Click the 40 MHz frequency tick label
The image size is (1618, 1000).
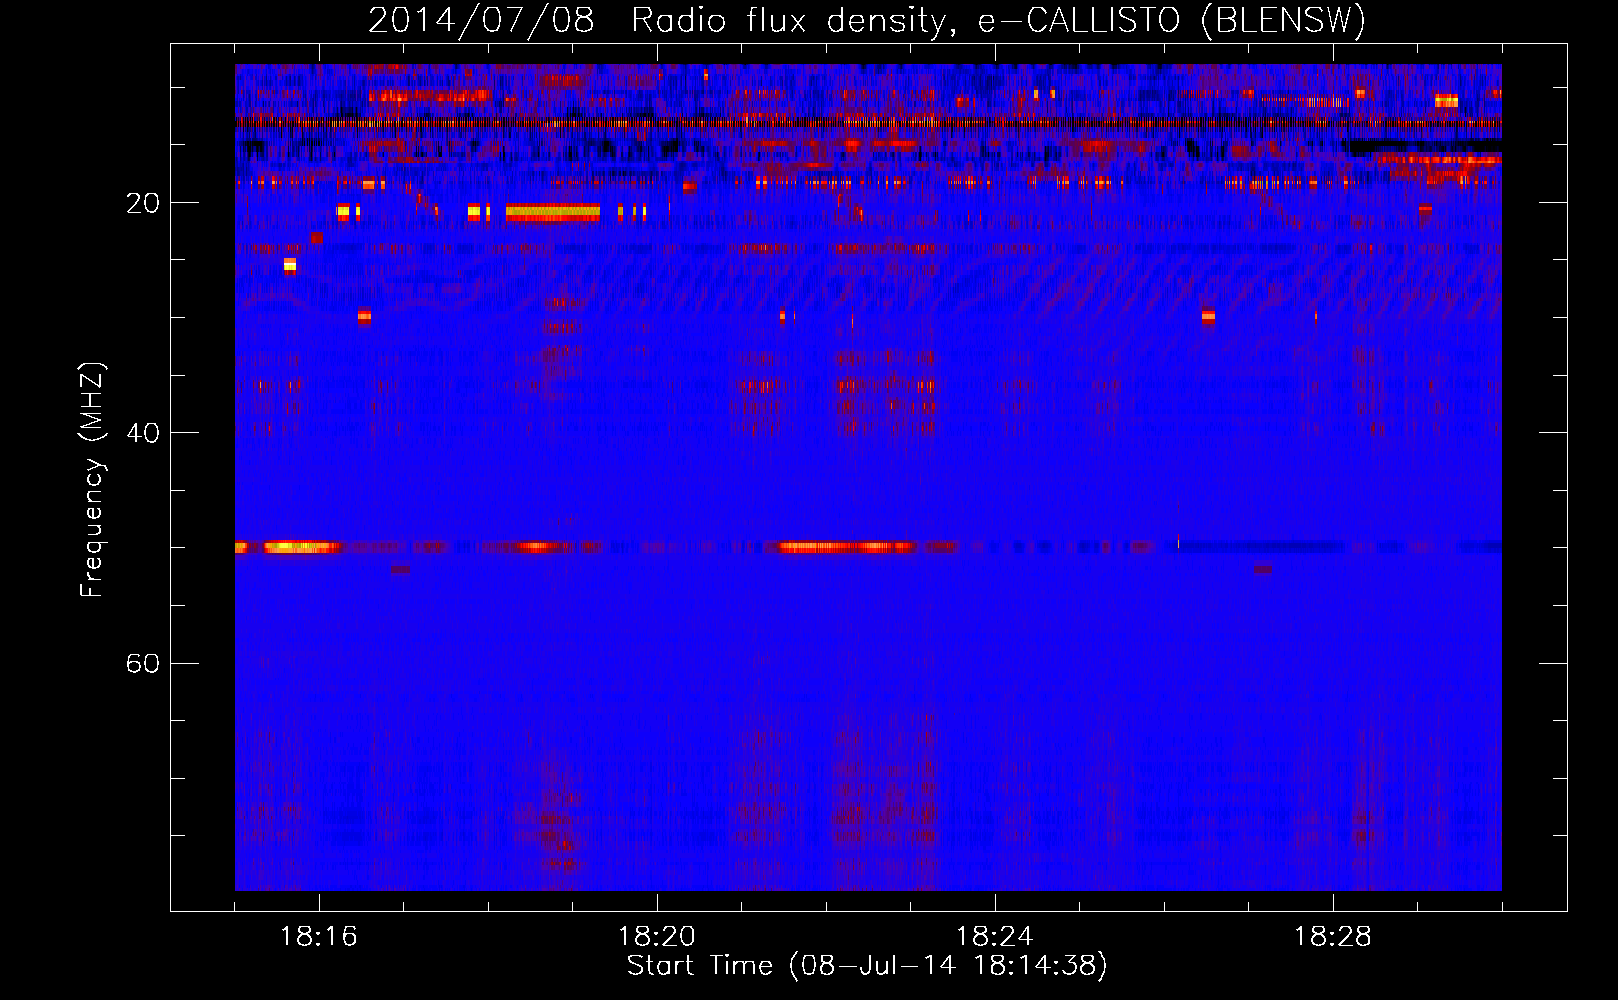[143, 433]
